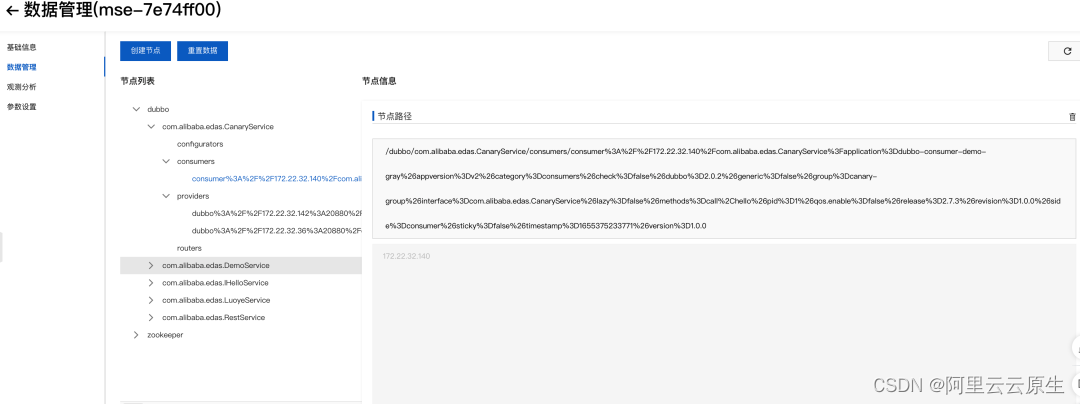1080x404 pixels.
Task: Delete node via trash icon near 节点路径
Action: pos(1072,117)
